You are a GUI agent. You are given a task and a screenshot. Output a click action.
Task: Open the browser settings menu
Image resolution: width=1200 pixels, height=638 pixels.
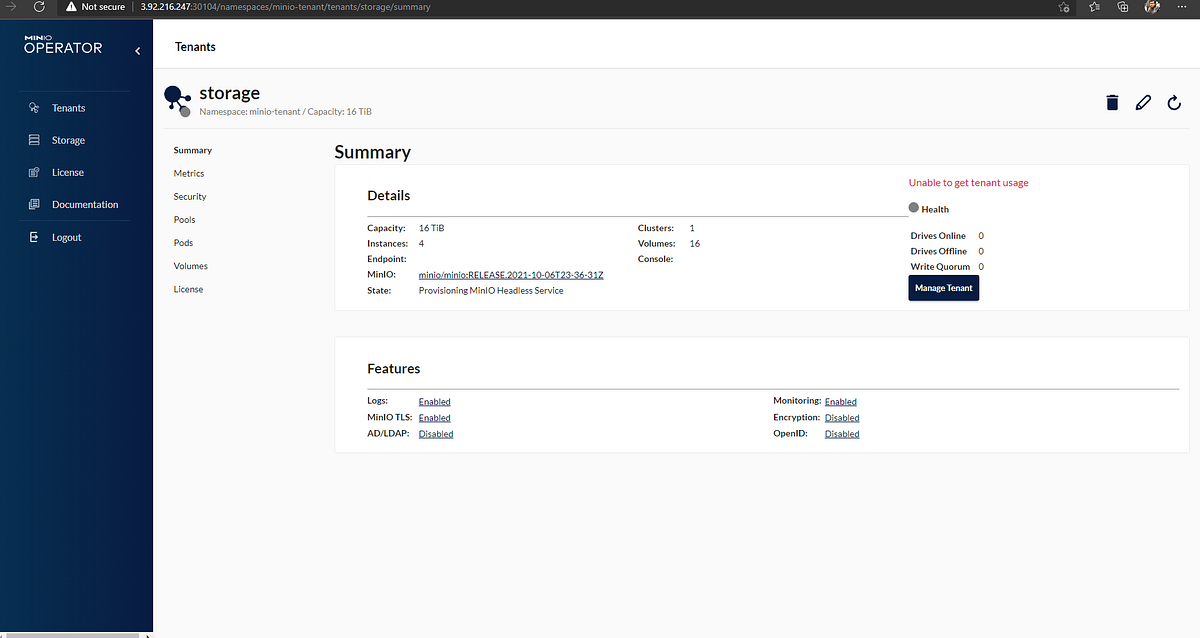tap(1181, 7)
